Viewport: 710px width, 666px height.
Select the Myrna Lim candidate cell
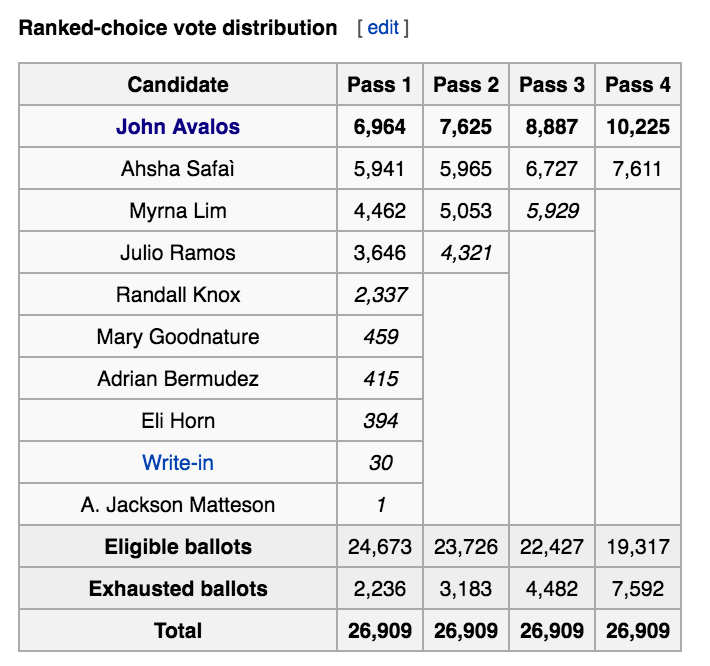(178, 211)
